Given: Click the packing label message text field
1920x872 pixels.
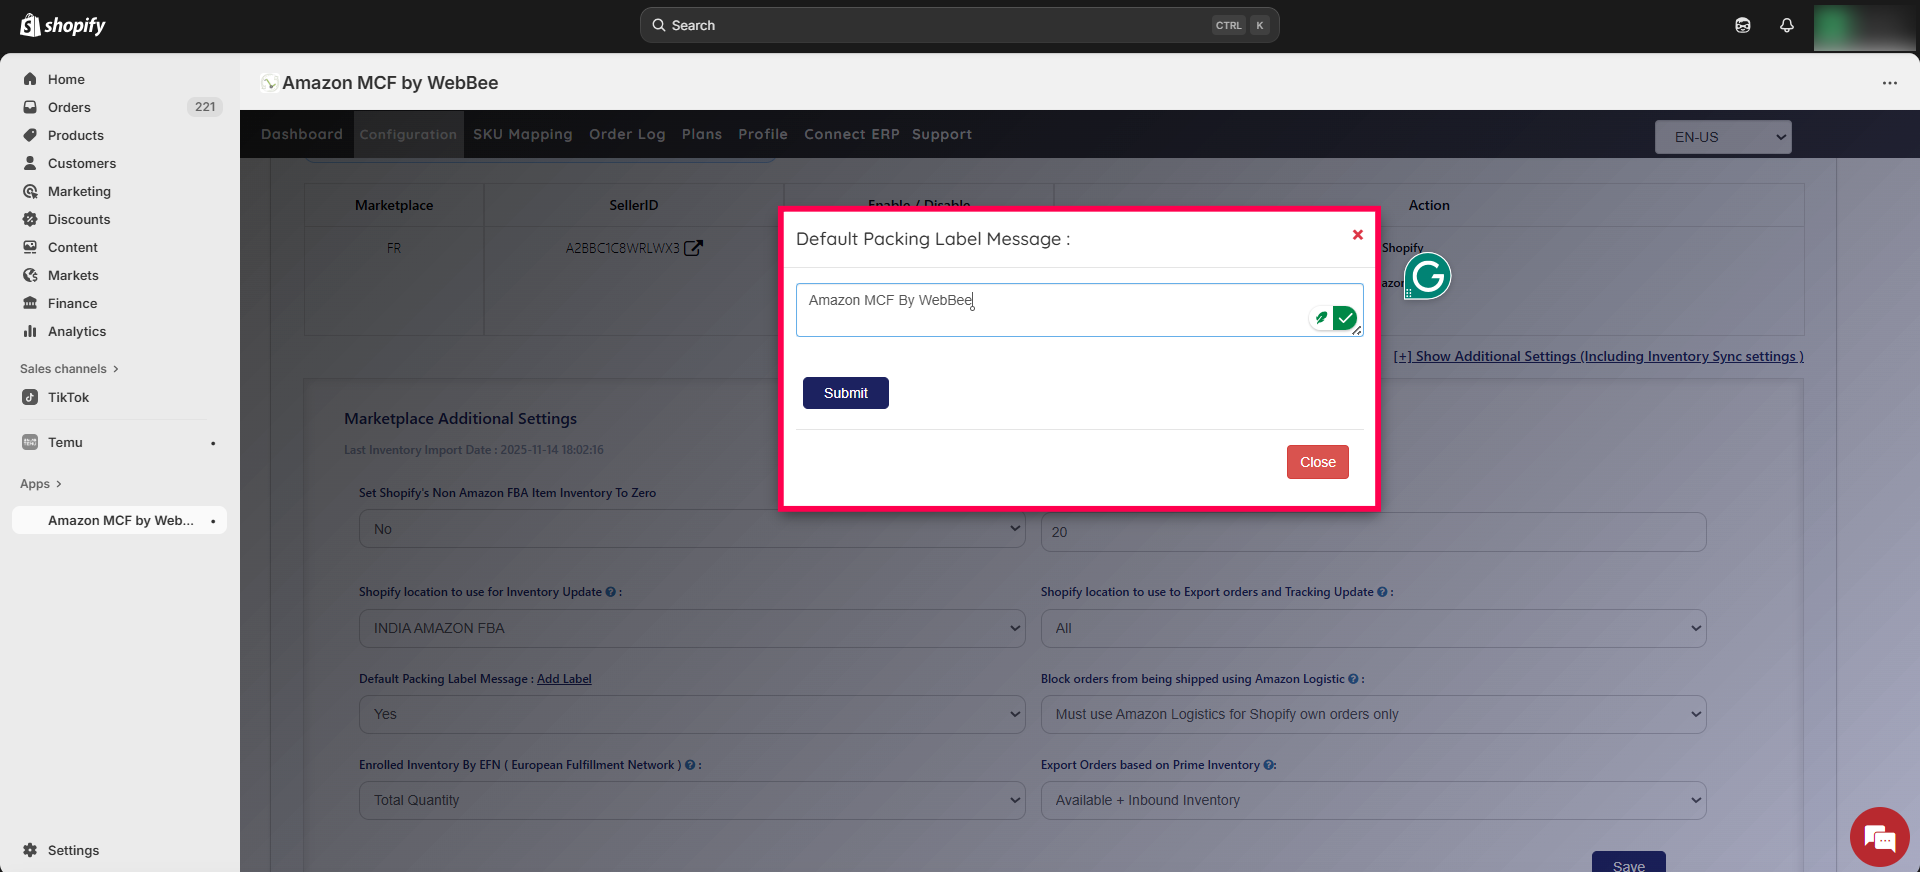Looking at the screenshot, I should [1050, 309].
